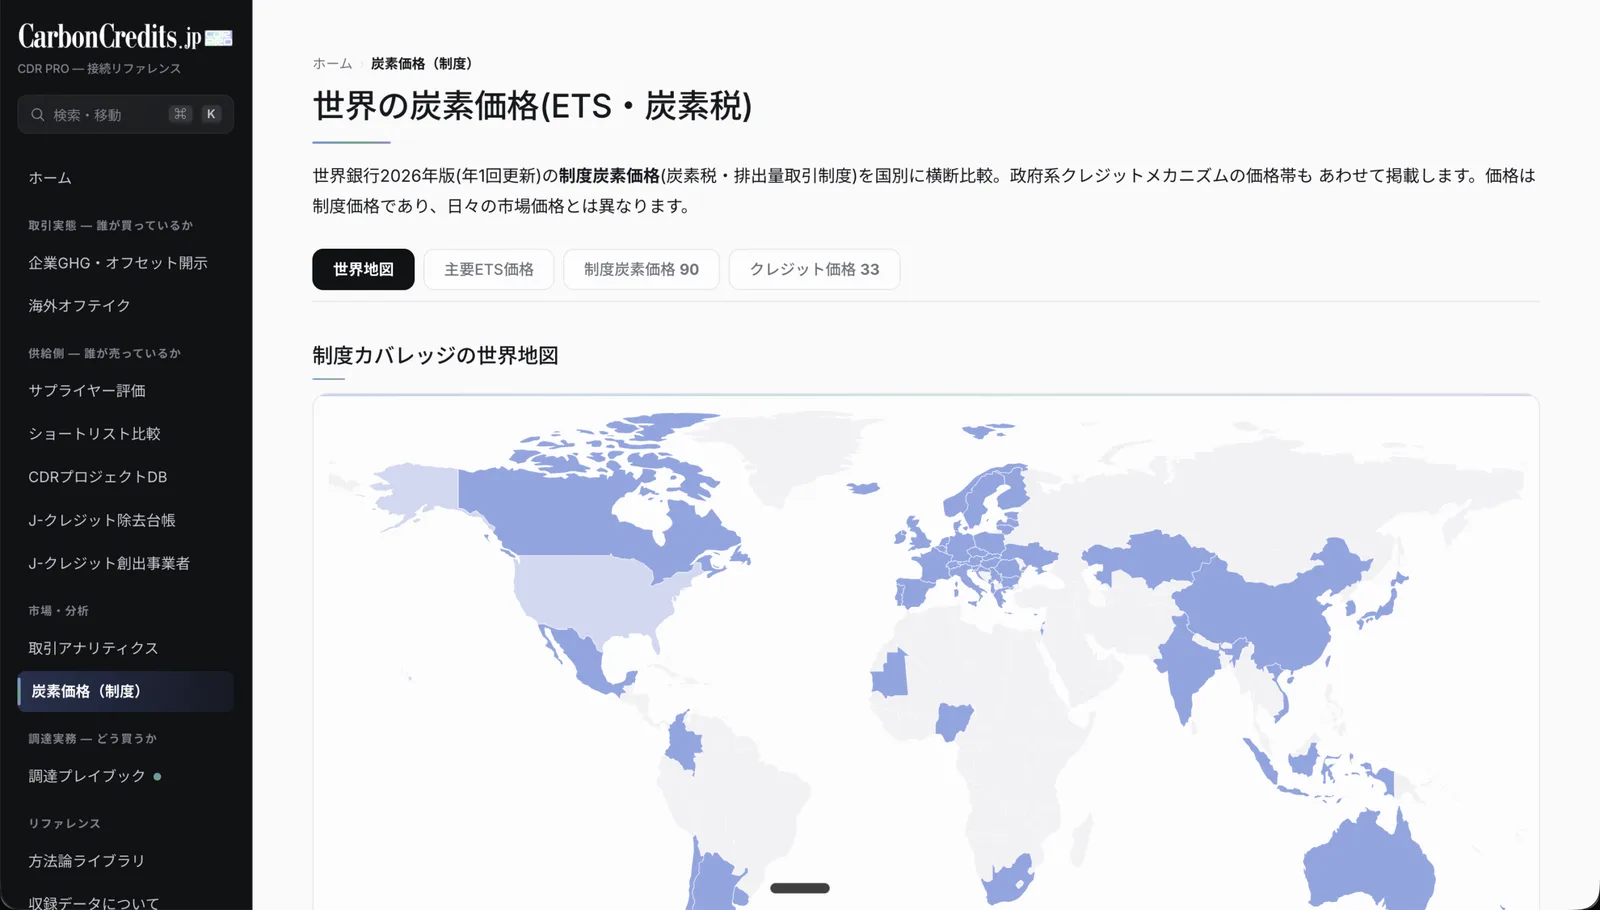Click the search magnifier icon
Image resolution: width=1600 pixels, height=910 pixels.
(x=37, y=115)
